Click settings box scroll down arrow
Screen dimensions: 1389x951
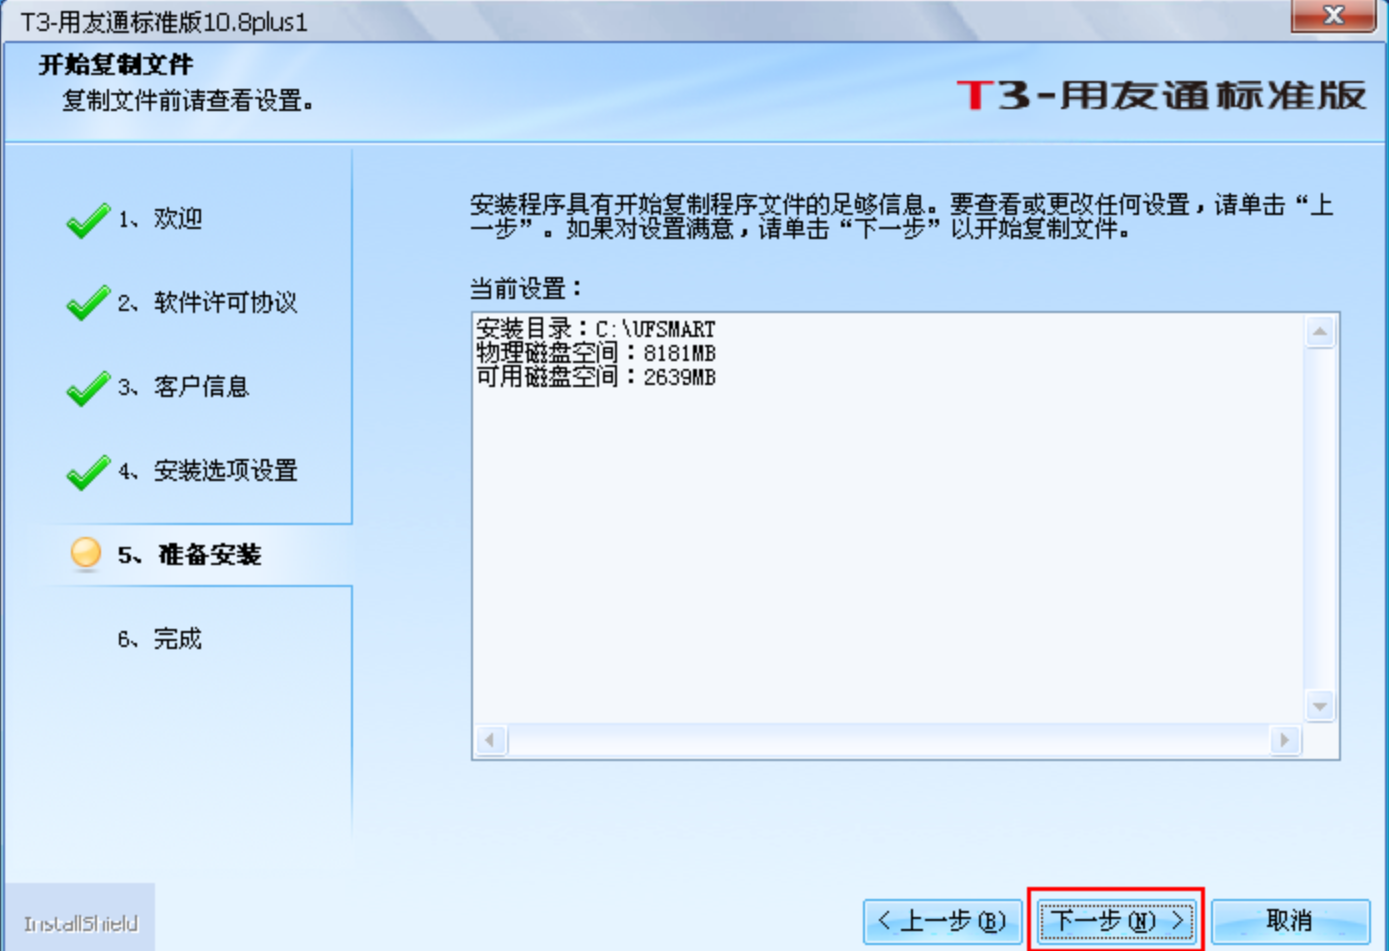click(1320, 706)
